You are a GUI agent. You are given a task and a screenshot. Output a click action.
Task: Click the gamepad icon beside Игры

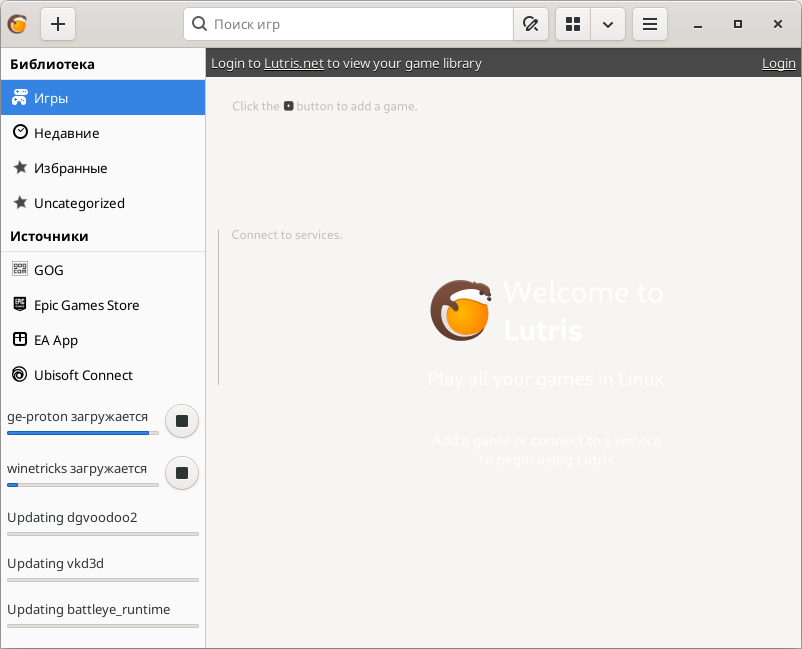pyautogui.click(x=19, y=97)
